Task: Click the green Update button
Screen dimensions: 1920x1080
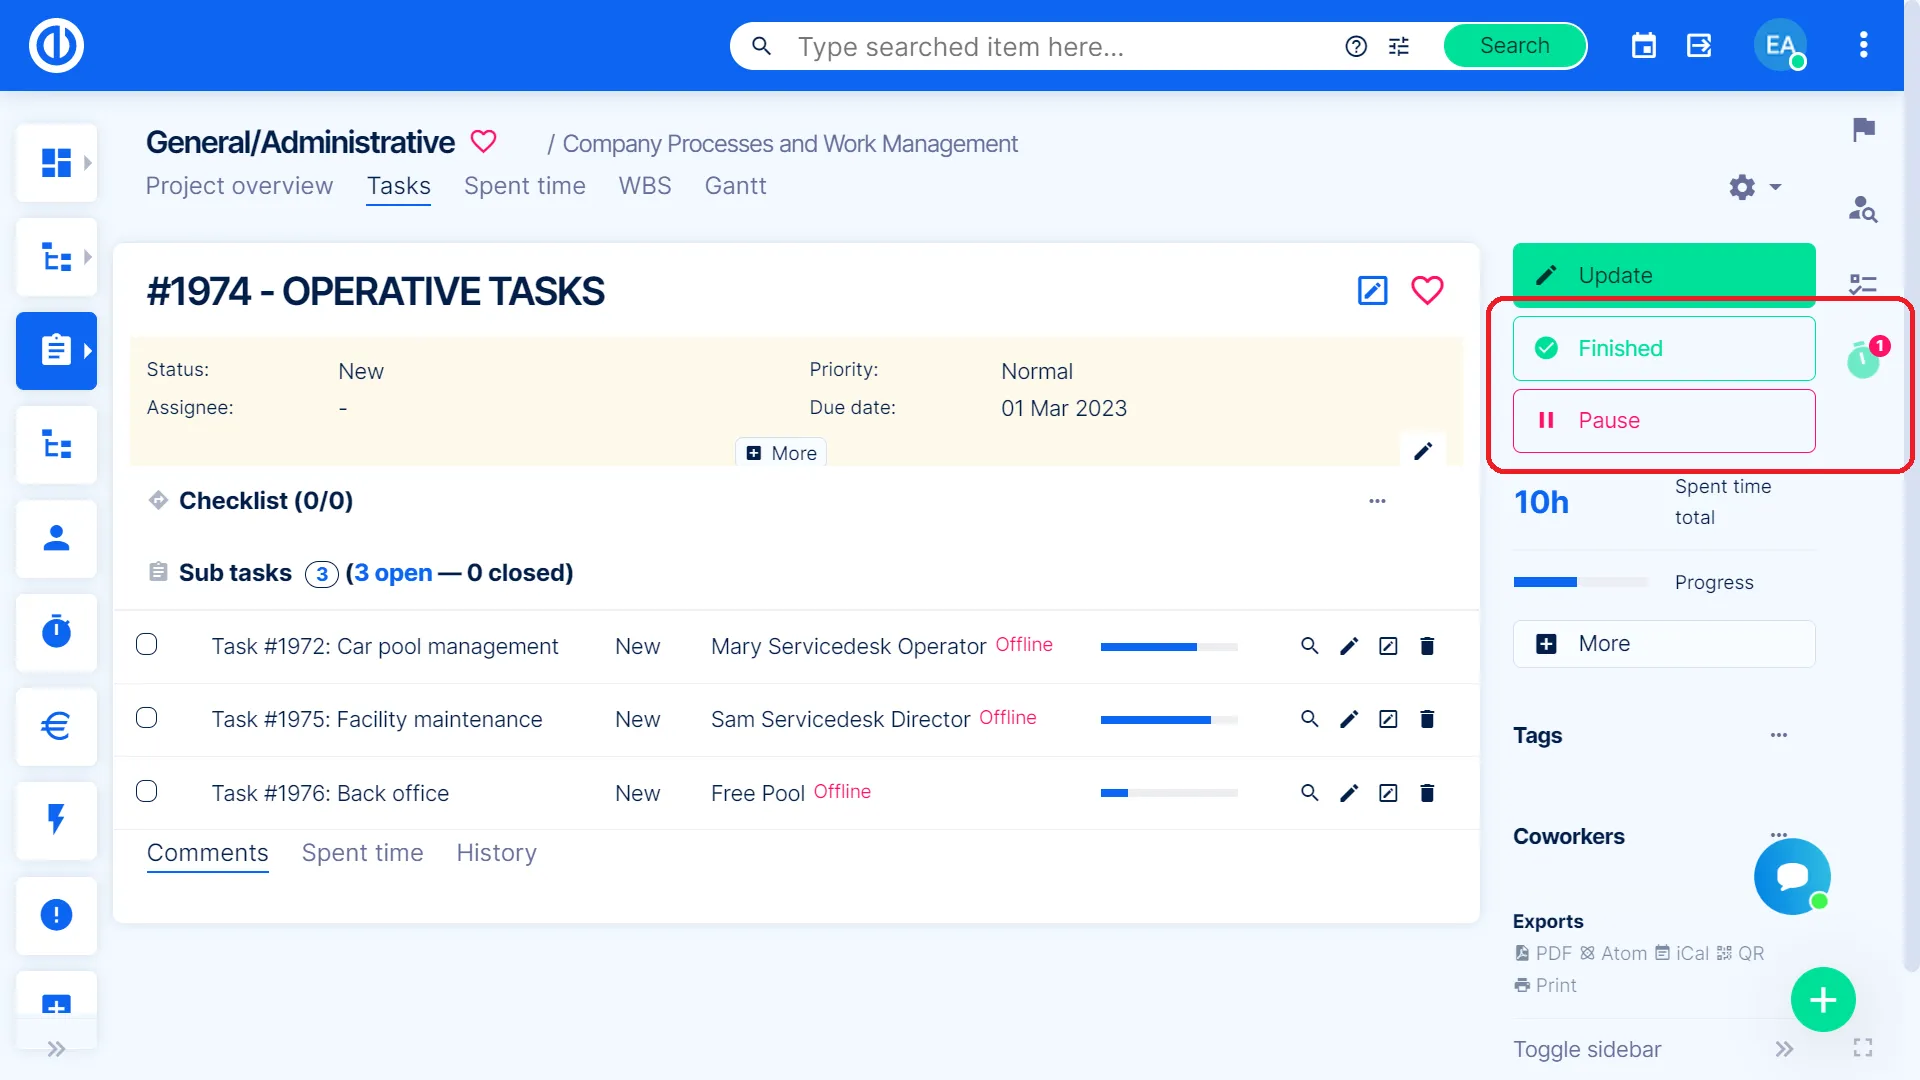Action: point(1663,275)
